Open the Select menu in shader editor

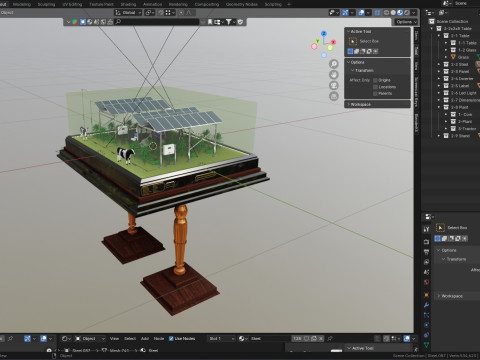point(130,338)
